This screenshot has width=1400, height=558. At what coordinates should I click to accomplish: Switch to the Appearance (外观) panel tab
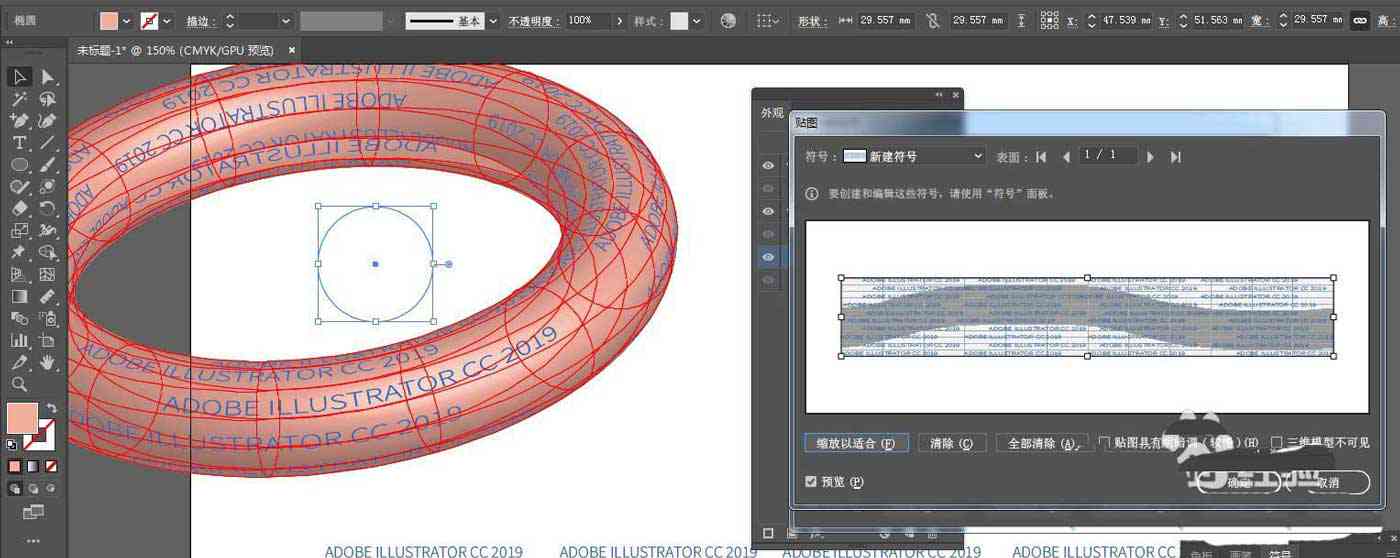772,113
